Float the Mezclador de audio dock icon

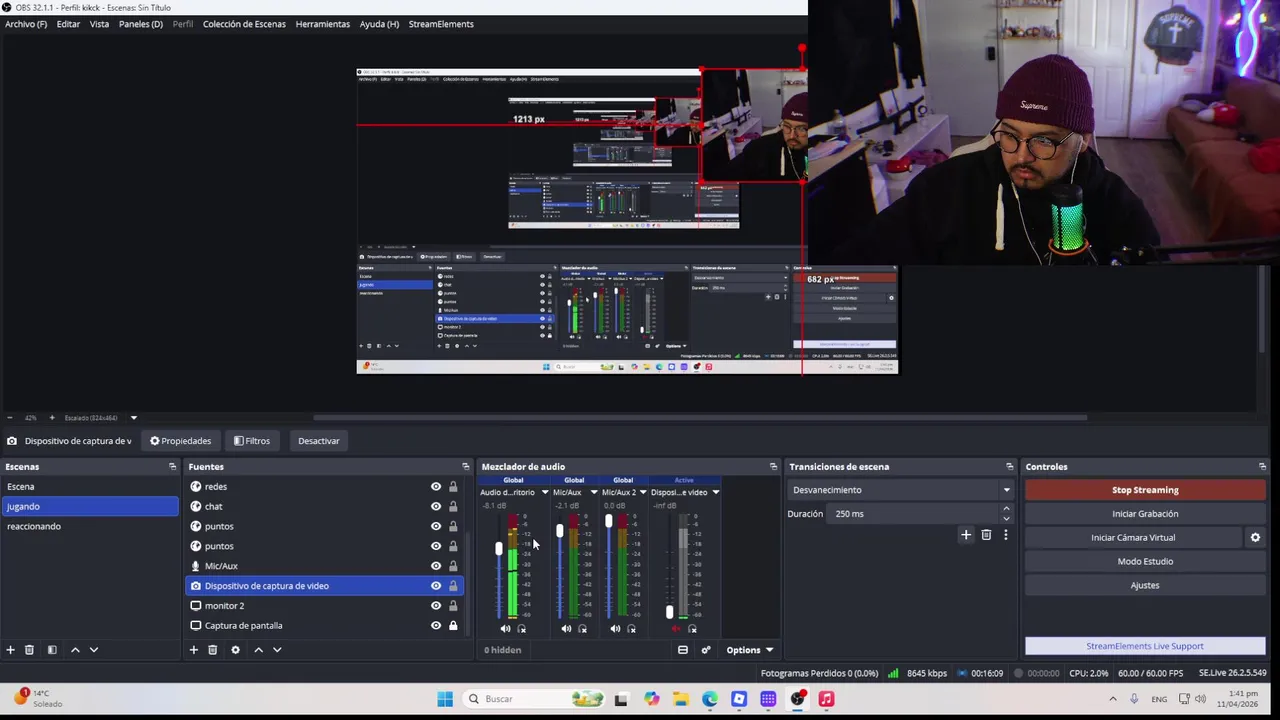click(x=773, y=467)
